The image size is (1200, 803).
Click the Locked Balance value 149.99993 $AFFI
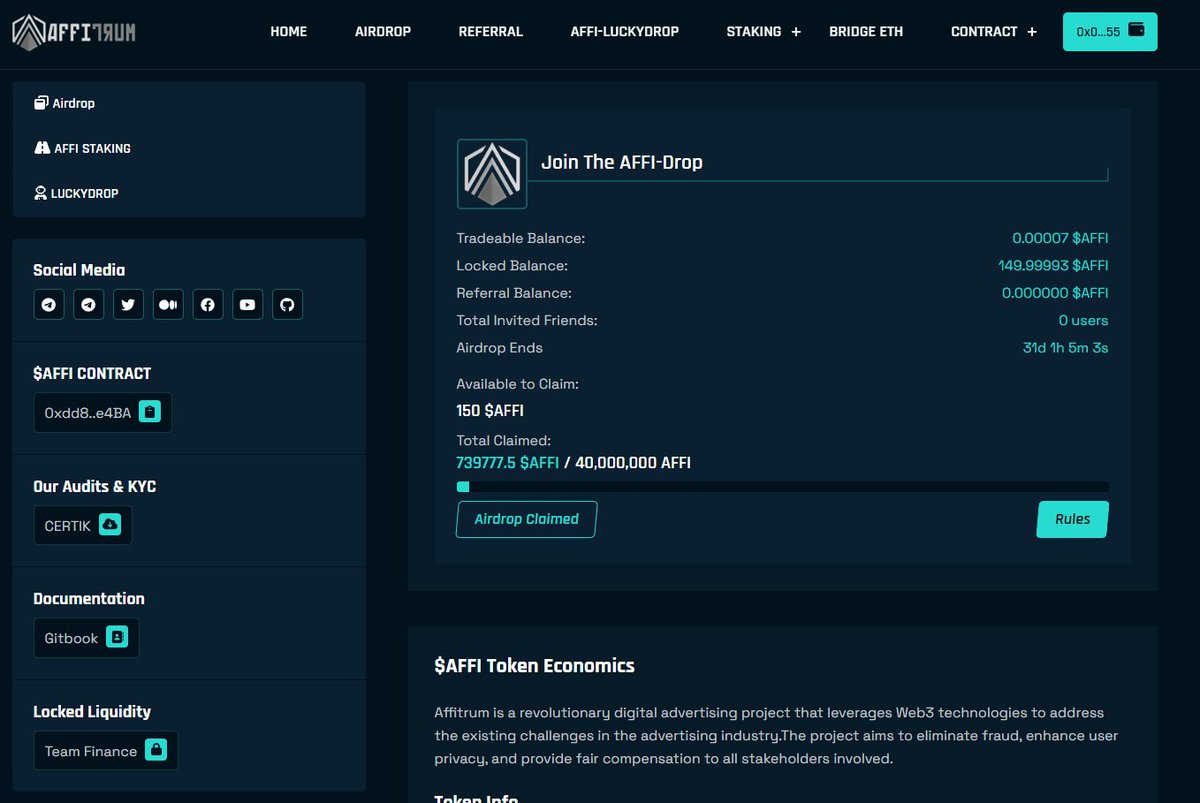(x=1053, y=266)
